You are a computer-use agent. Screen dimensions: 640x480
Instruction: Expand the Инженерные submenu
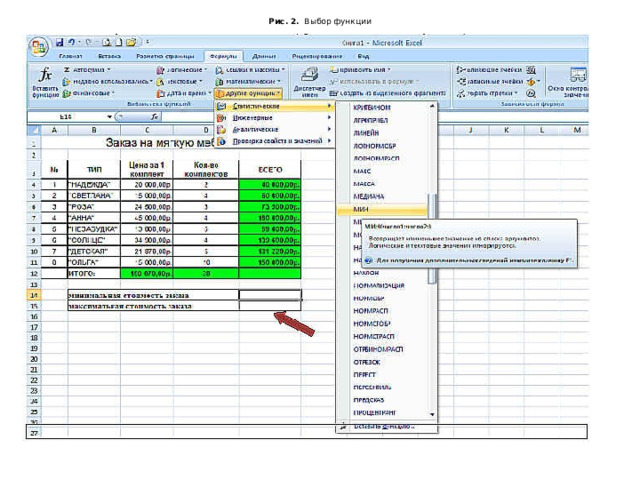click(x=275, y=118)
